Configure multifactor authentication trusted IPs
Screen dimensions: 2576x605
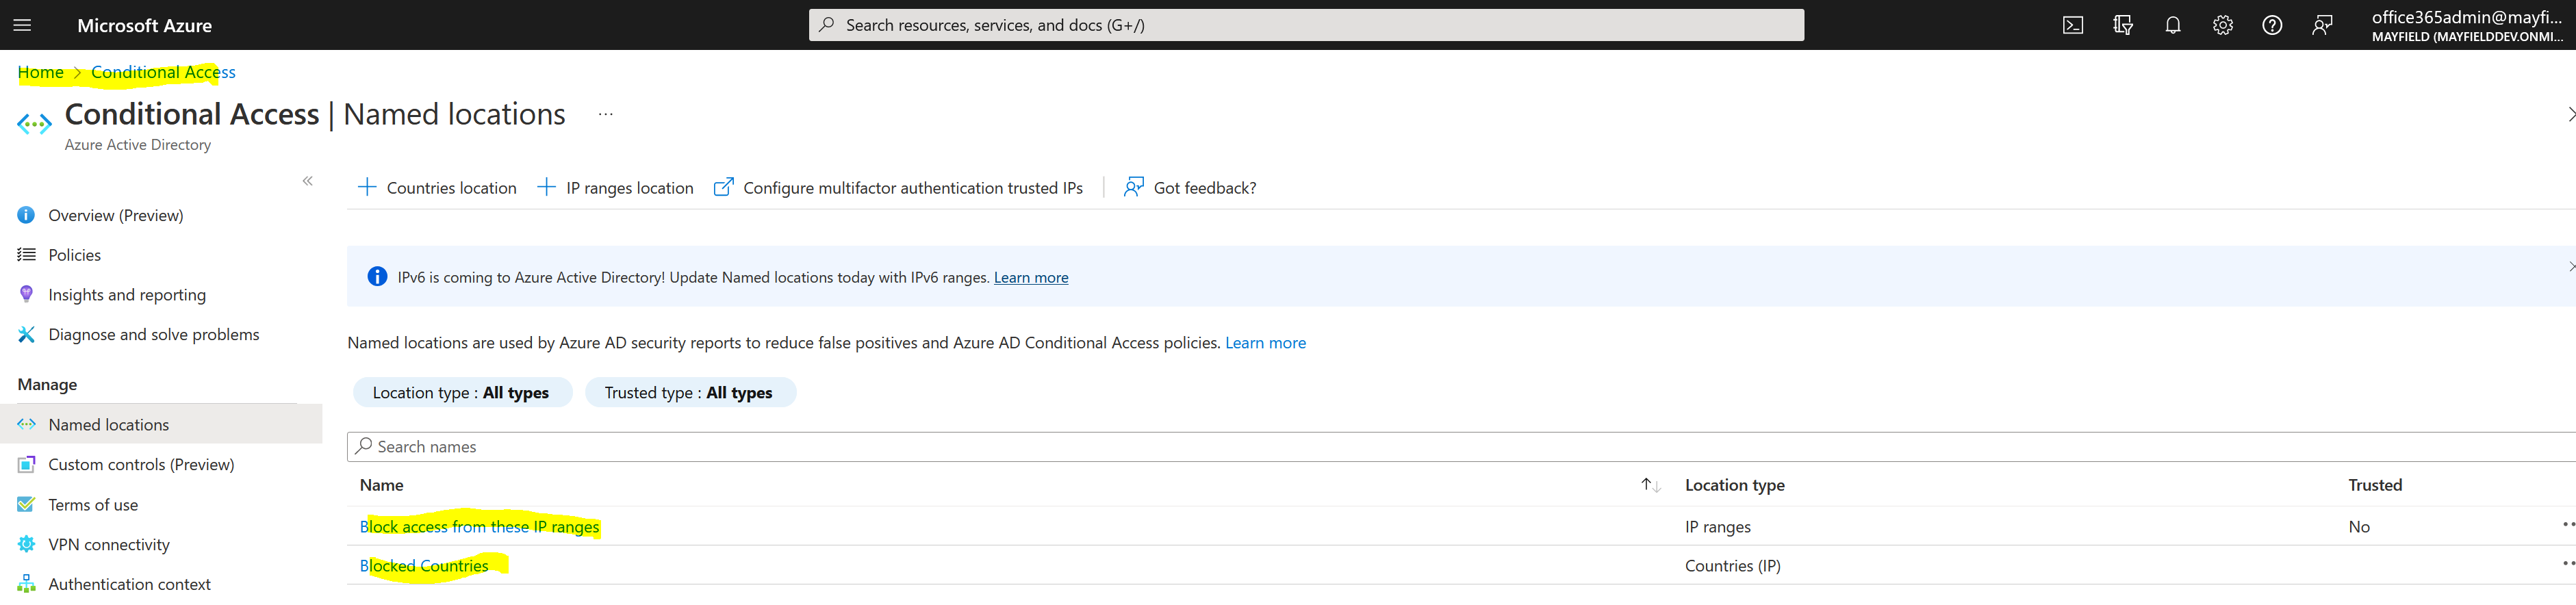point(898,187)
